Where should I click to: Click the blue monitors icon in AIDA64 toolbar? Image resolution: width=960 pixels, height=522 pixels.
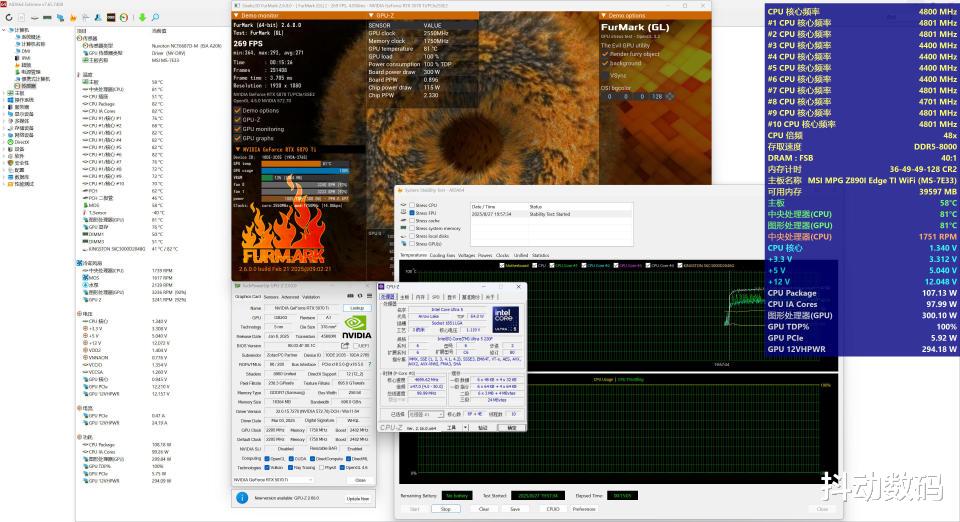60,17
